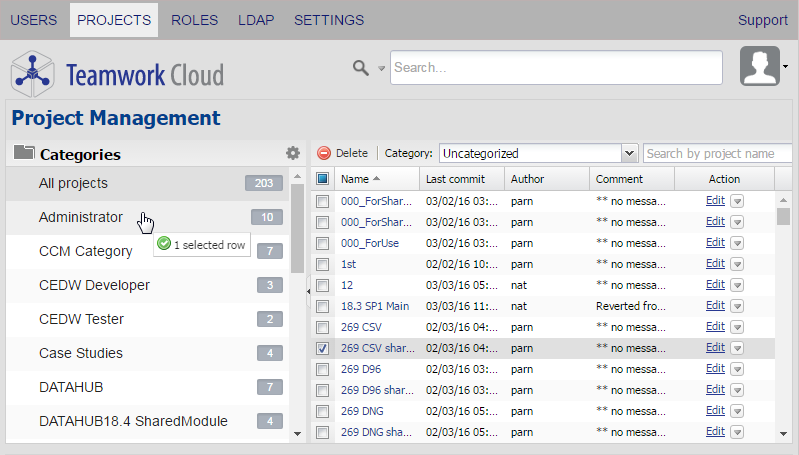Collapse the categories panel splitter arrow
The image size is (799, 455).
(308, 290)
